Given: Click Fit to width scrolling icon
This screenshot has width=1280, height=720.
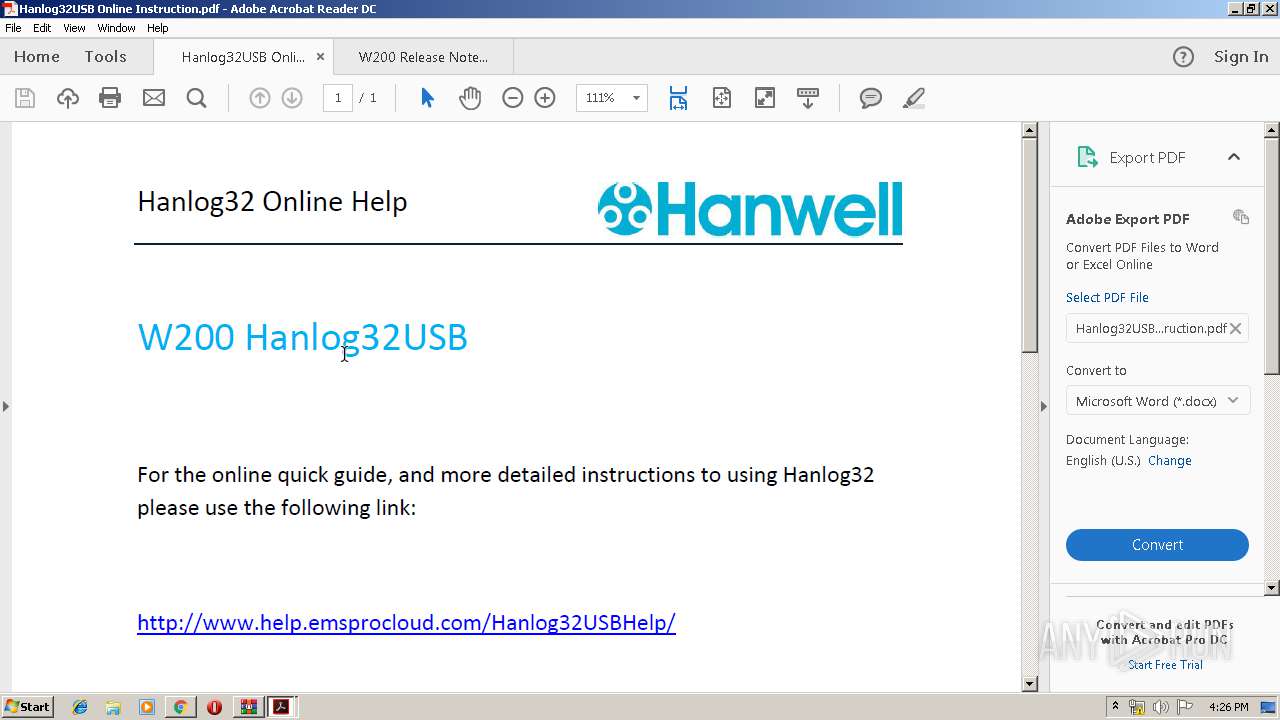Looking at the screenshot, I should (x=678, y=98).
